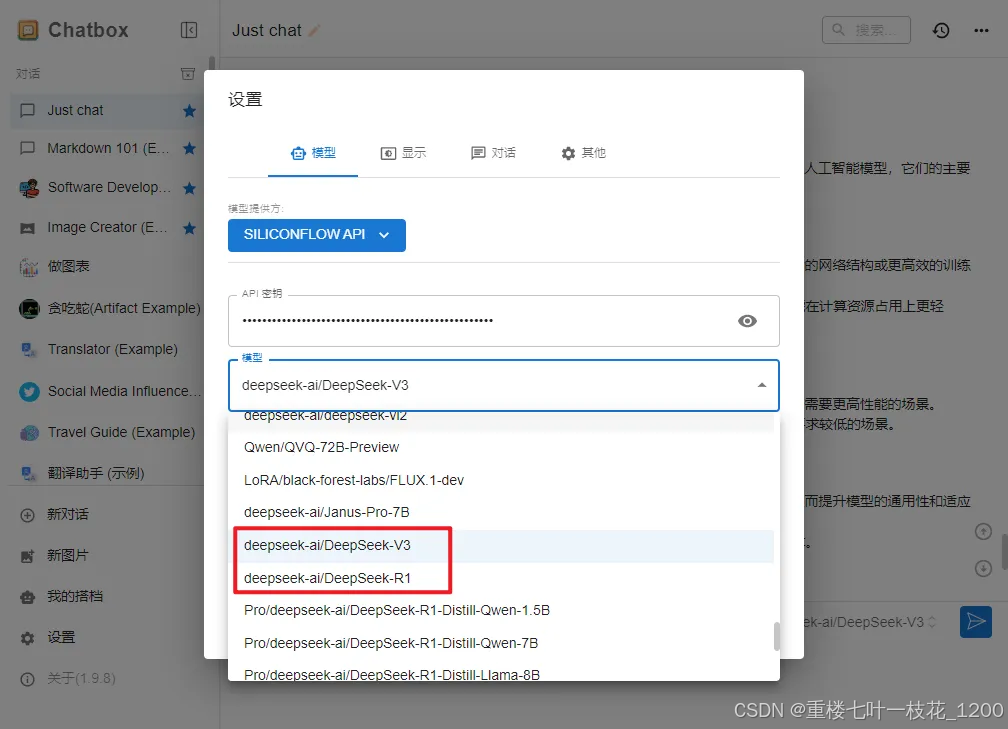This screenshot has width=1008, height=729.
Task: Collapse the sidebar panel icon
Action: 189,30
